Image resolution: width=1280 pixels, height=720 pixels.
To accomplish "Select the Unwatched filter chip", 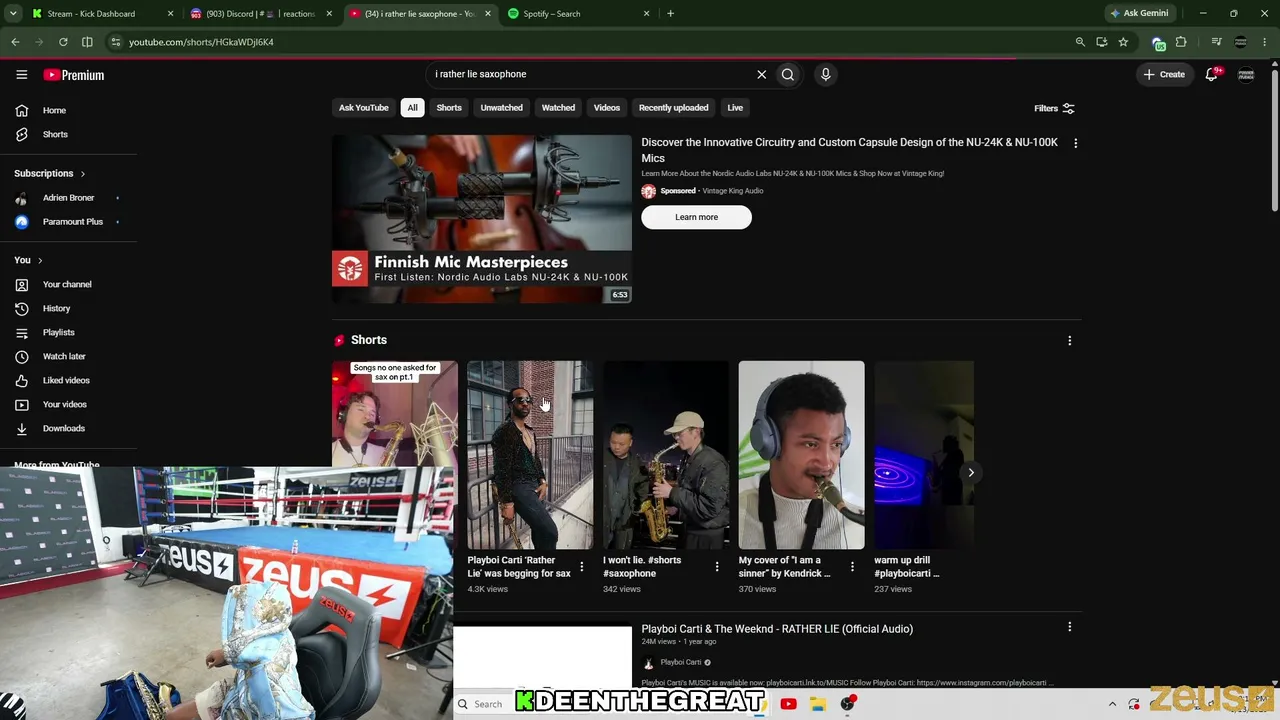I will point(501,108).
